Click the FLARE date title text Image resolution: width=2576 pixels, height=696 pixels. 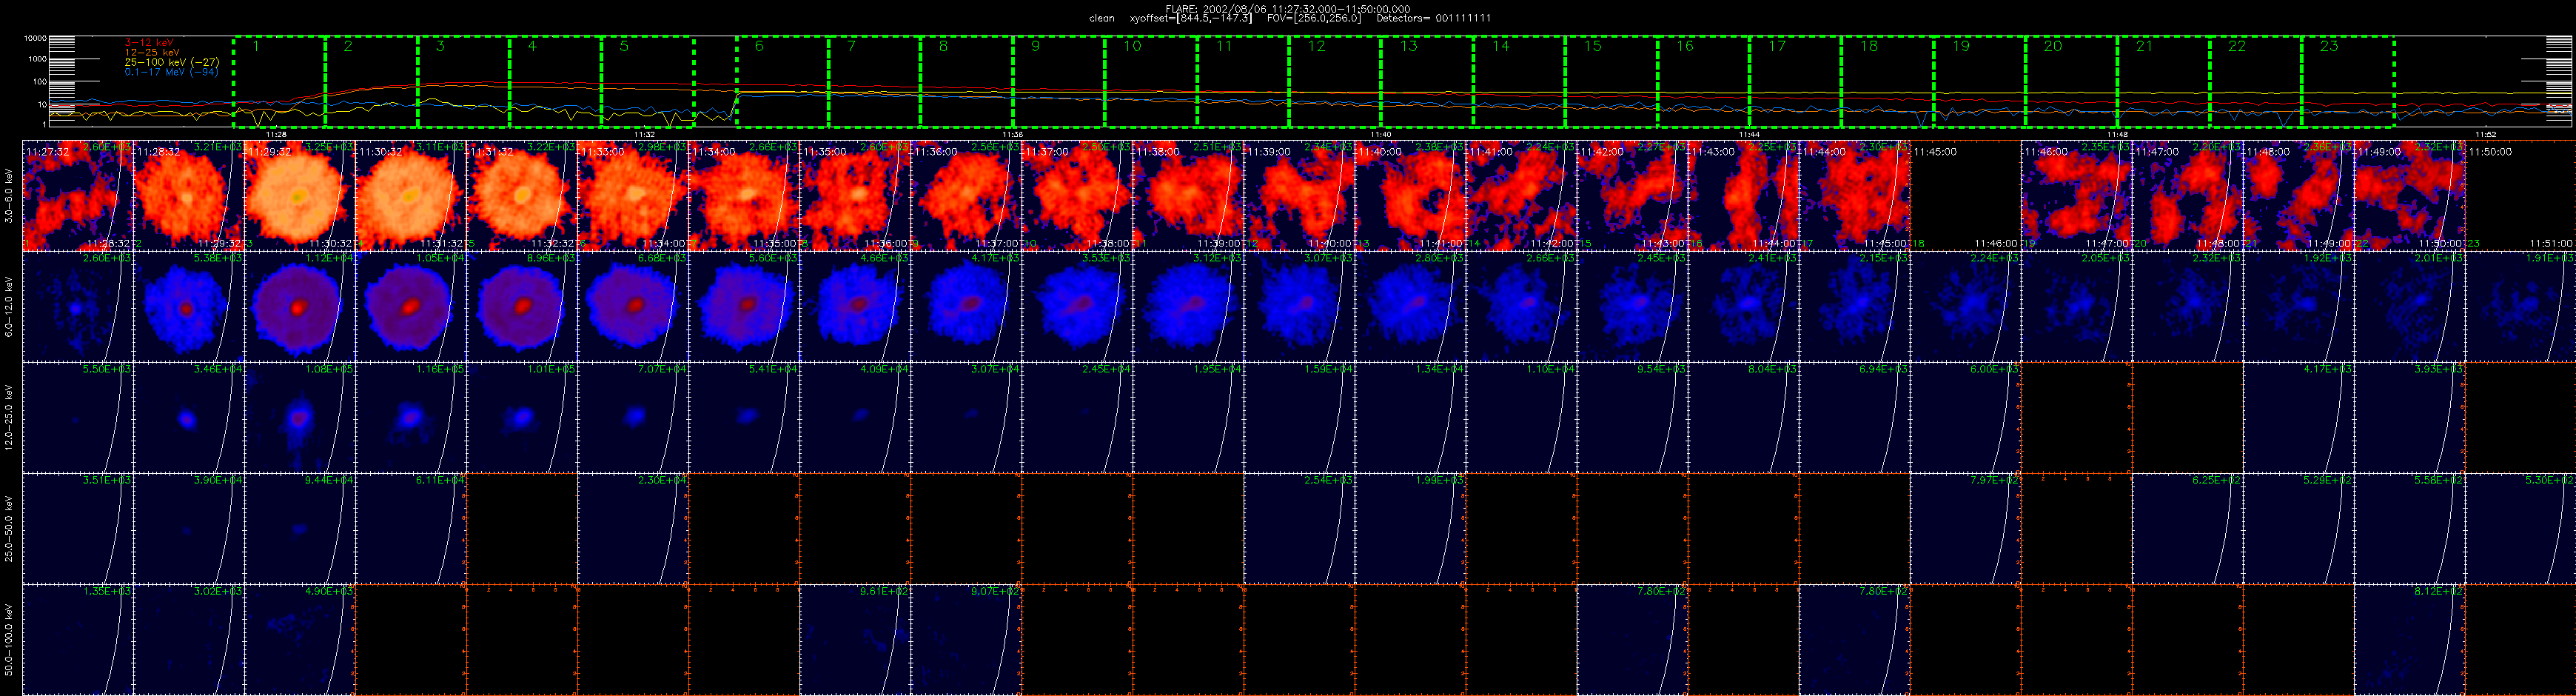[x=1288, y=9]
